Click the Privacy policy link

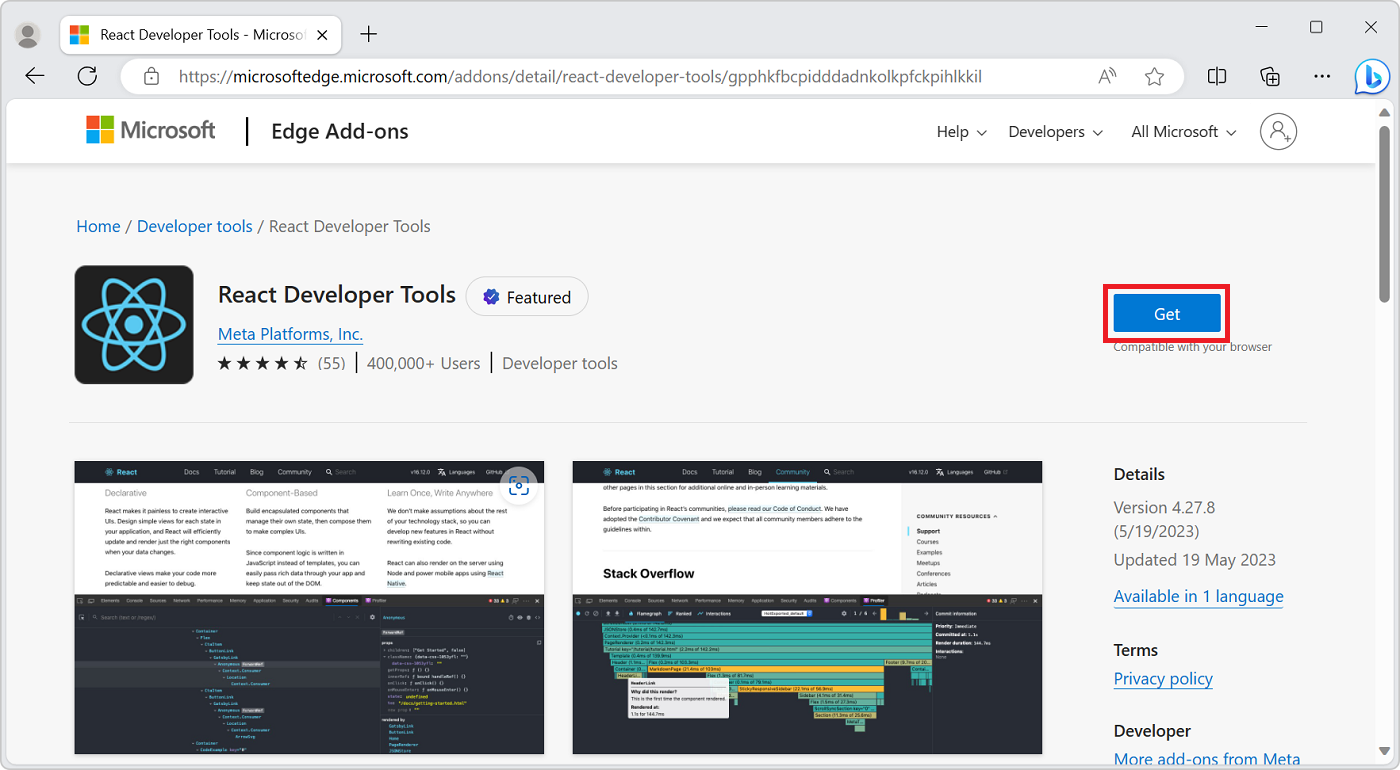click(1163, 678)
